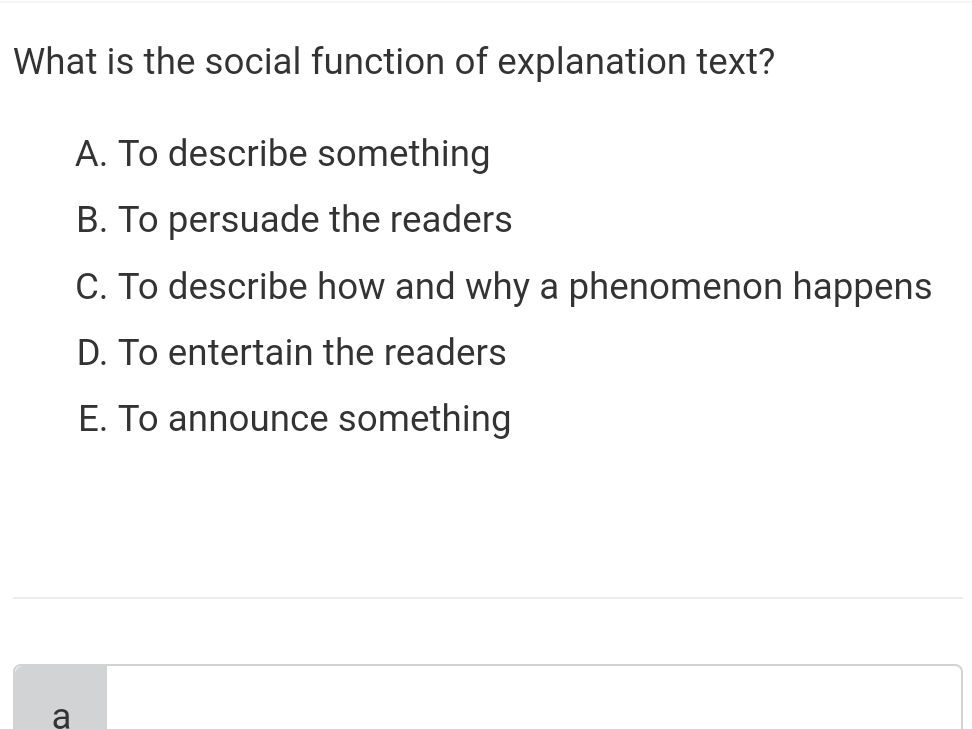
Task: Click the word 'happens' ending option C
Action: pyautogui.click(x=862, y=288)
